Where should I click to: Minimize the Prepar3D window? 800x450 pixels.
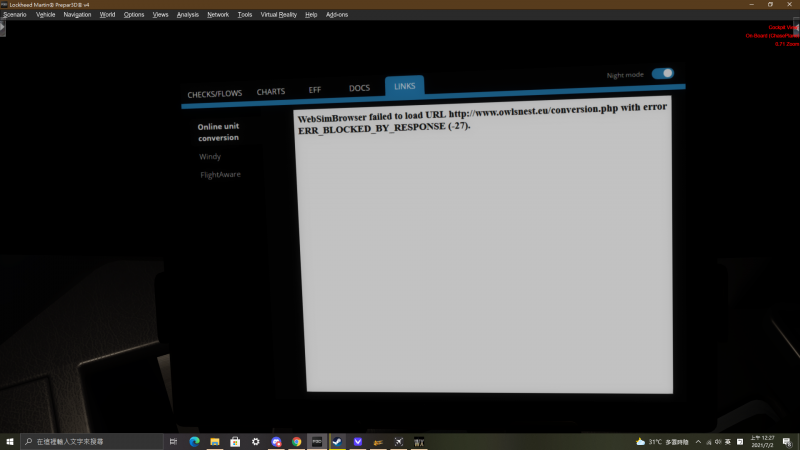(x=752, y=5)
